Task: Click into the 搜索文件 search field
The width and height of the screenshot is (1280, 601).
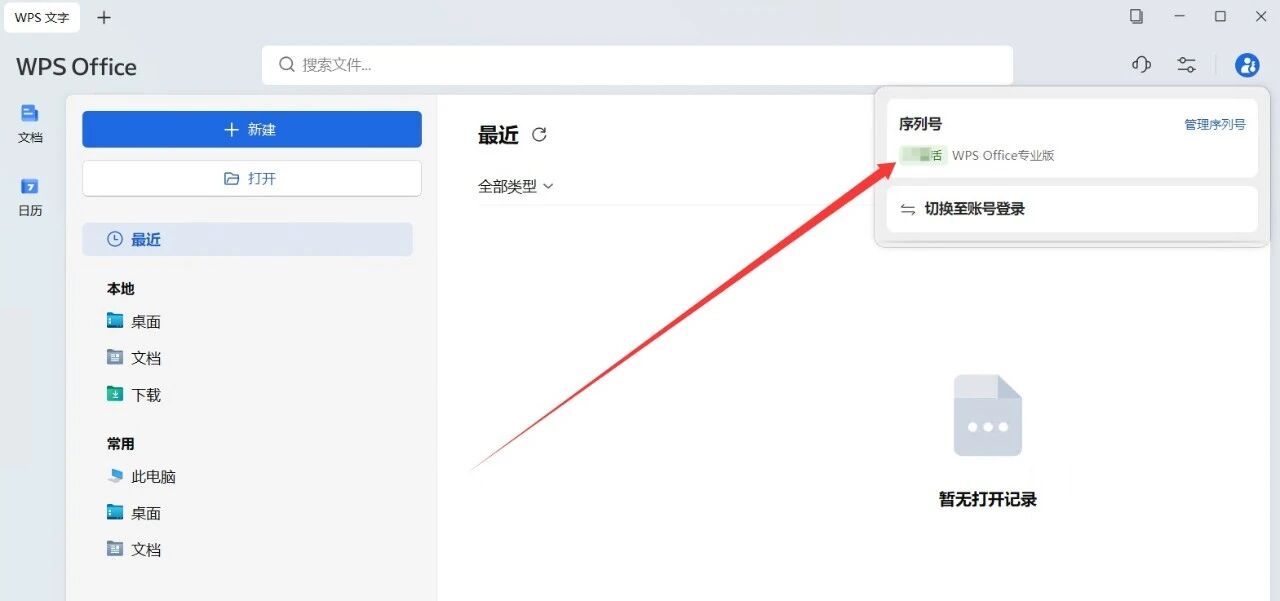Action: (637, 65)
